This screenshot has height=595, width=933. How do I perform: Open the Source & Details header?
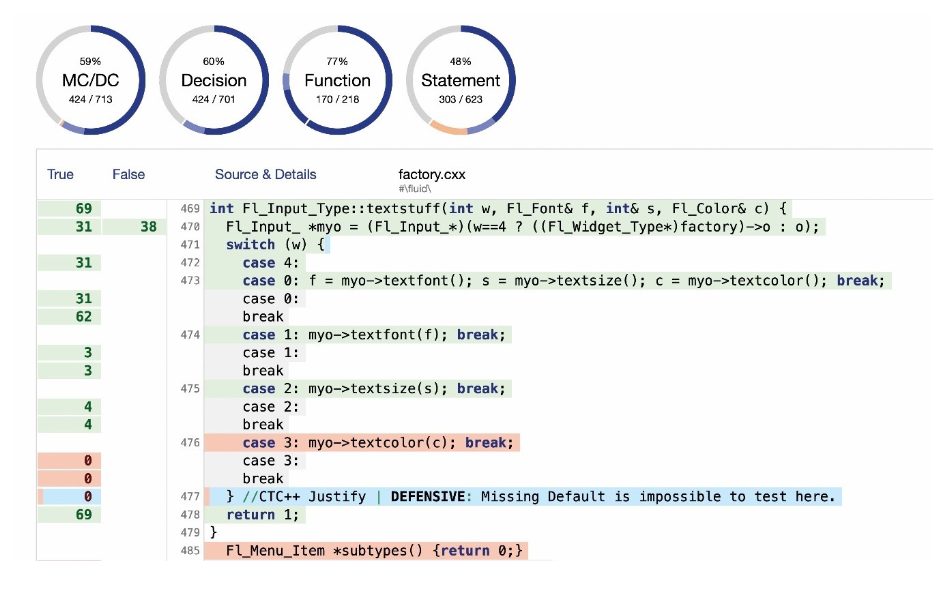coord(265,174)
